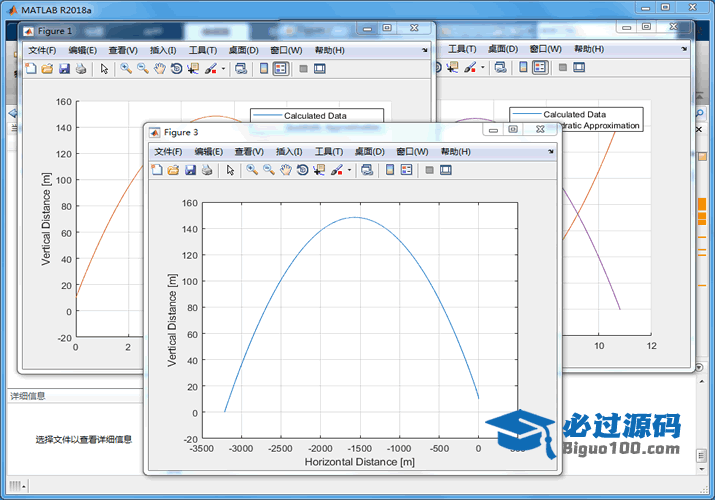
Task: Hide Plot Tools icon in Figure 1
Action: (x=303, y=69)
